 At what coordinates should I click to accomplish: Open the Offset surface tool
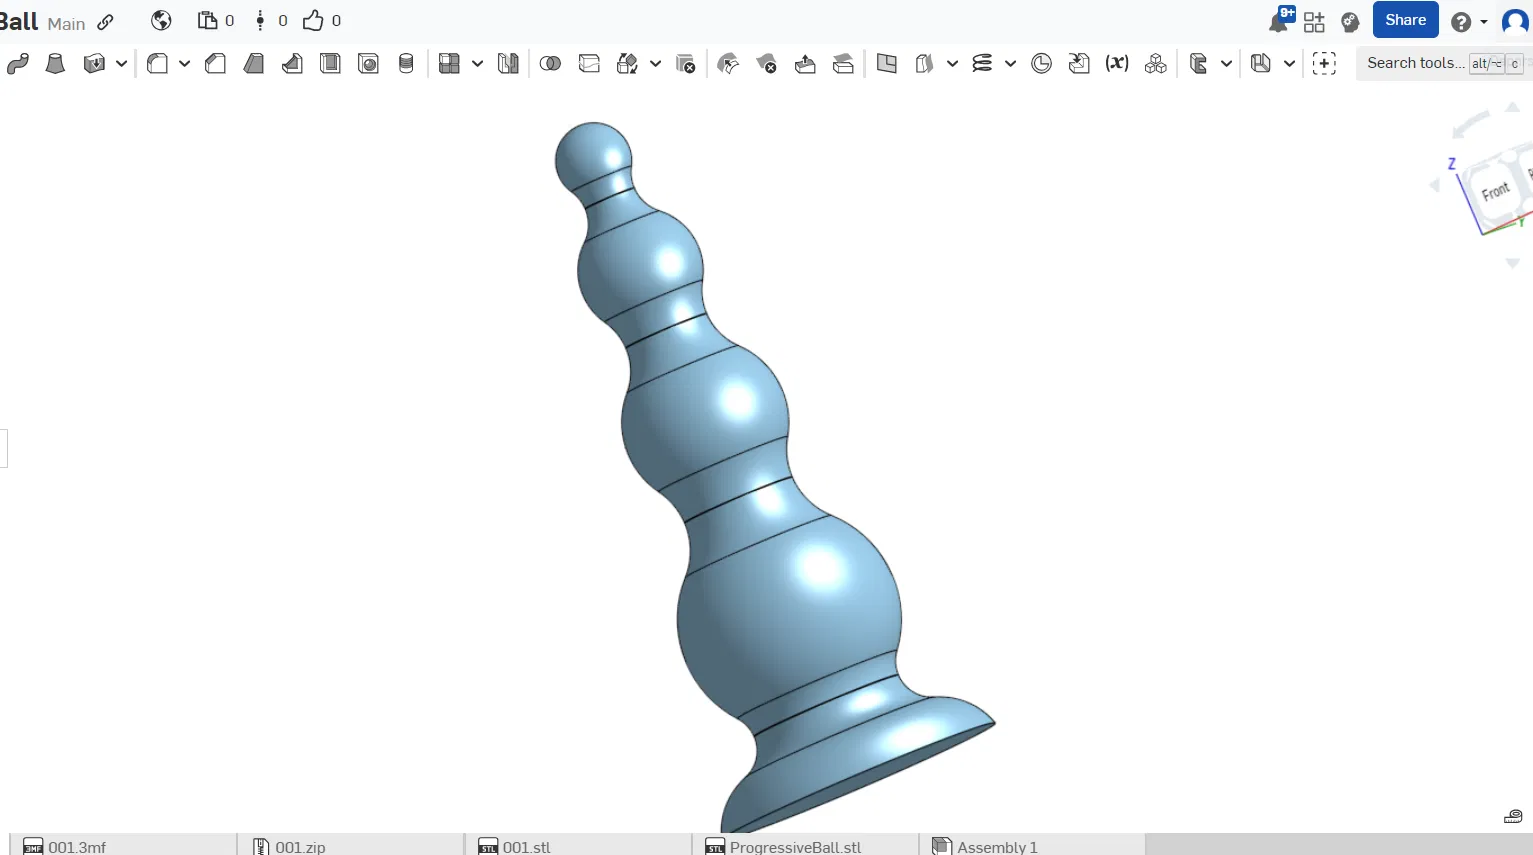coord(924,64)
